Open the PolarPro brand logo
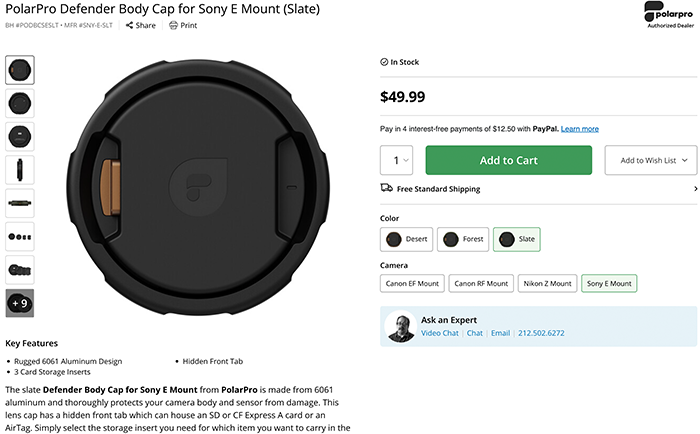Screen dimensions: 700x434 tap(670, 15)
